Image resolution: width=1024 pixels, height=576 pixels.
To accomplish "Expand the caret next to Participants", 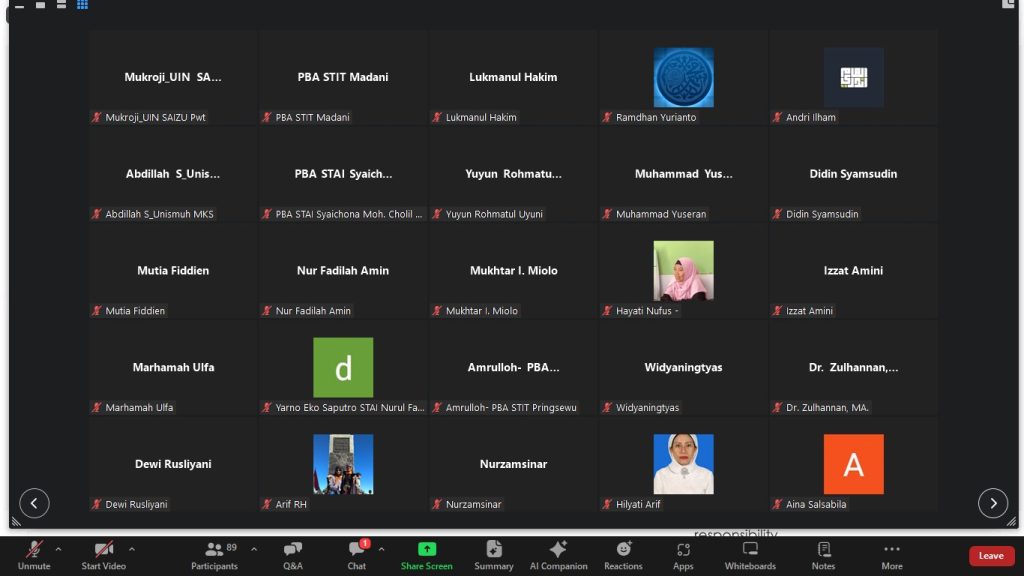I will (254, 549).
